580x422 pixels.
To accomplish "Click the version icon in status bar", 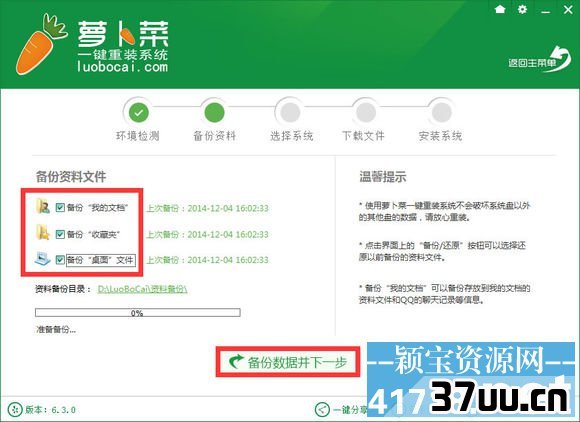I will (15, 409).
